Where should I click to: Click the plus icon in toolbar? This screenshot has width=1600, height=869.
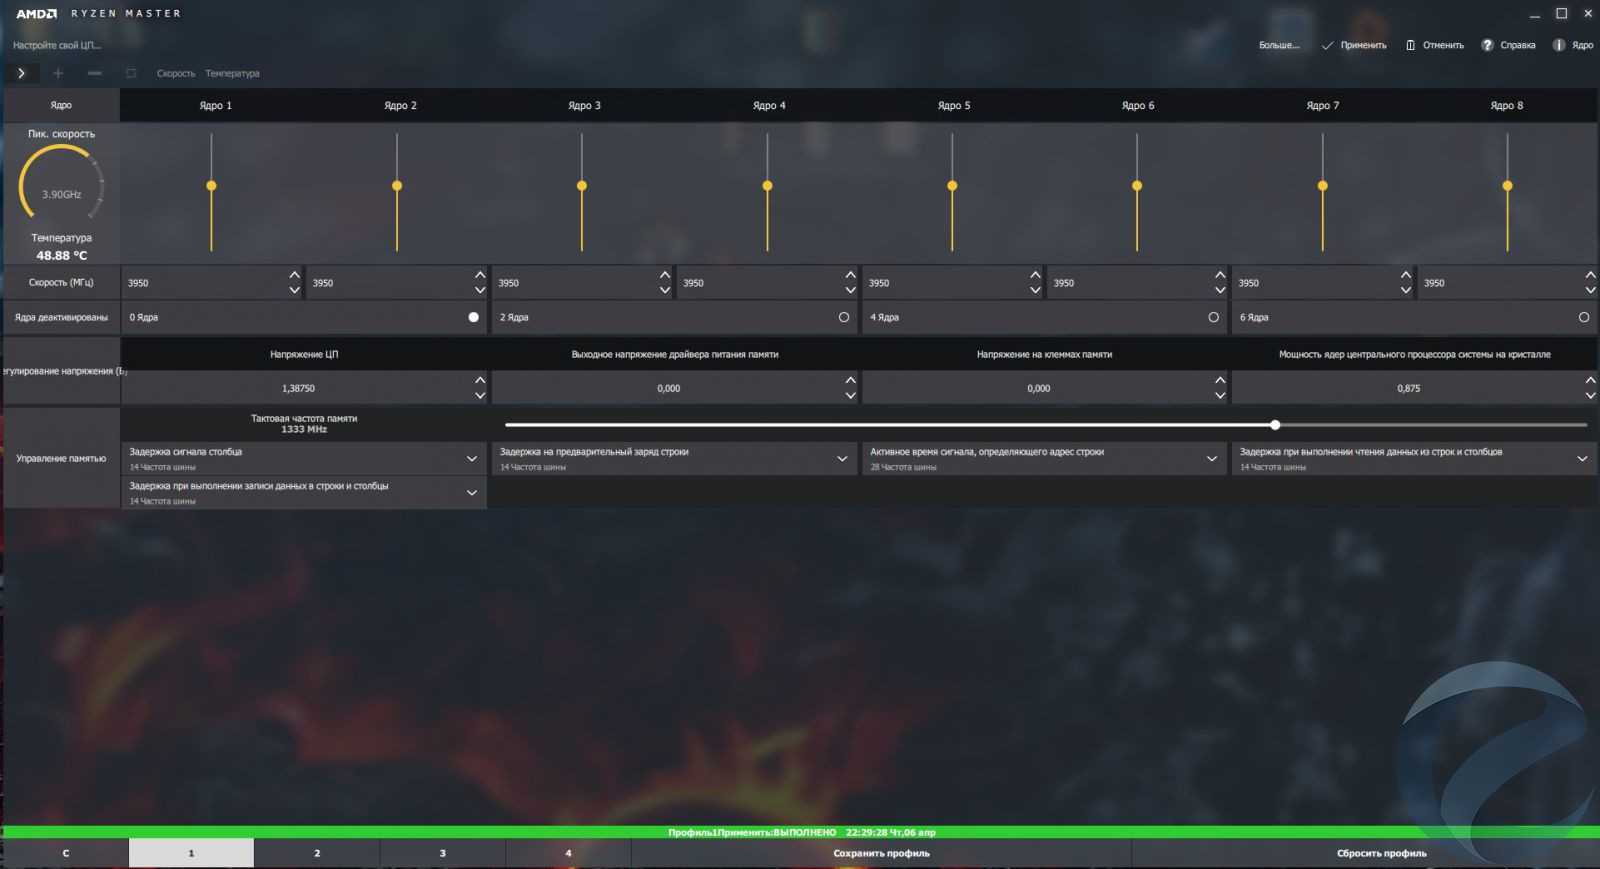coord(58,73)
